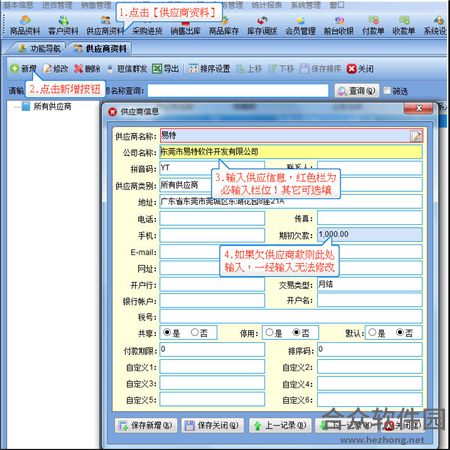
Task: Click the 税号 input field
Action: pyautogui.click(x=291, y=316)
